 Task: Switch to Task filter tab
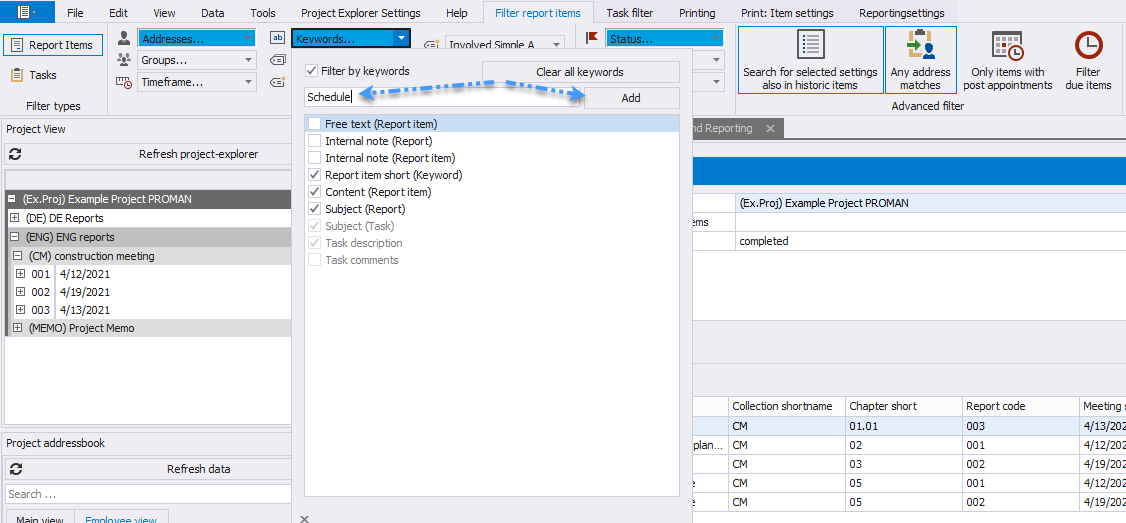tap(630, 13)
